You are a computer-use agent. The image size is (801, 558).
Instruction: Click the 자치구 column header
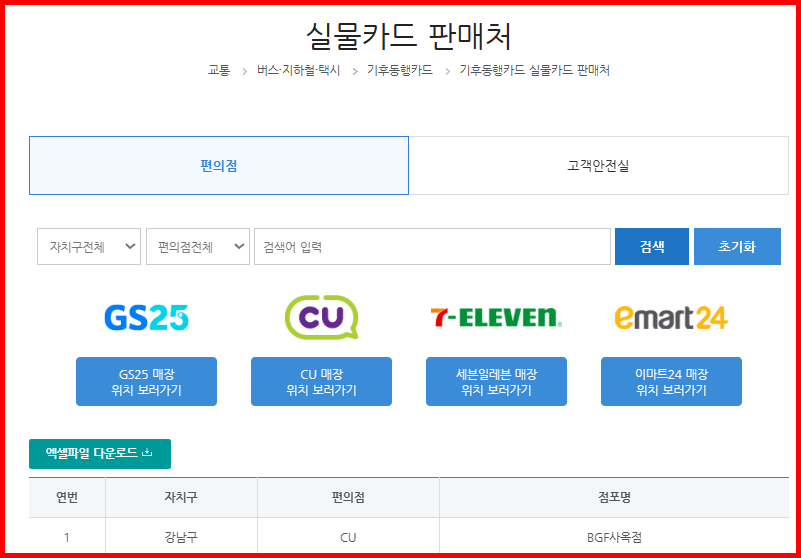[x=181, y=498]
